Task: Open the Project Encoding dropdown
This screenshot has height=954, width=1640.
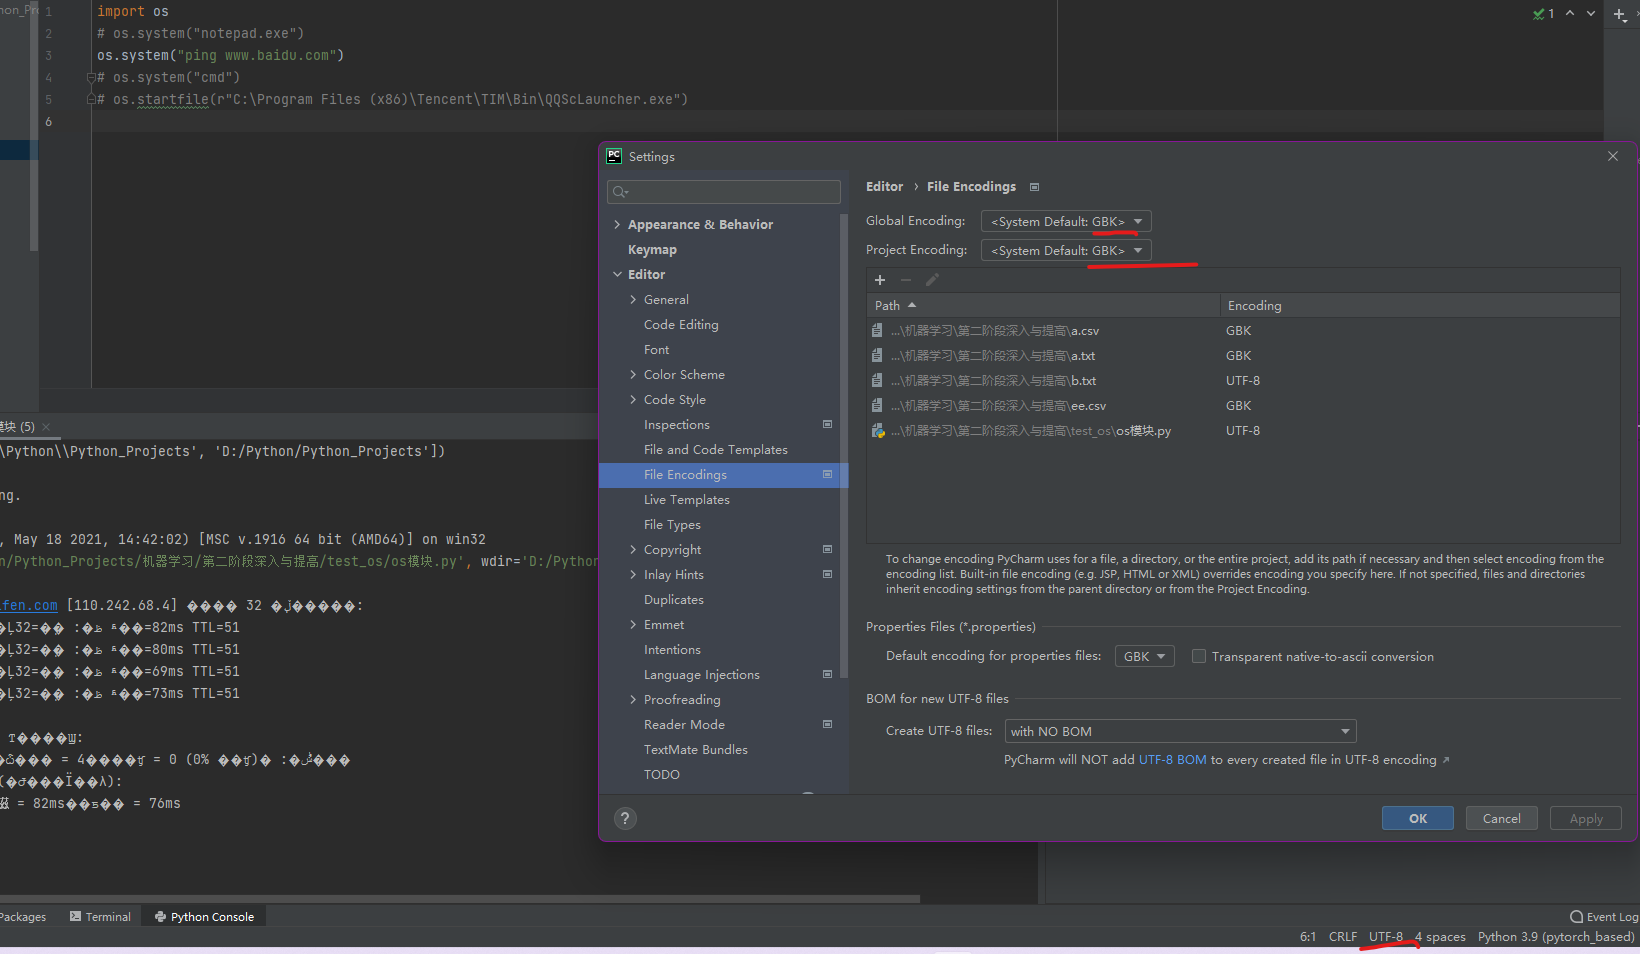Action: point(1066,250)
